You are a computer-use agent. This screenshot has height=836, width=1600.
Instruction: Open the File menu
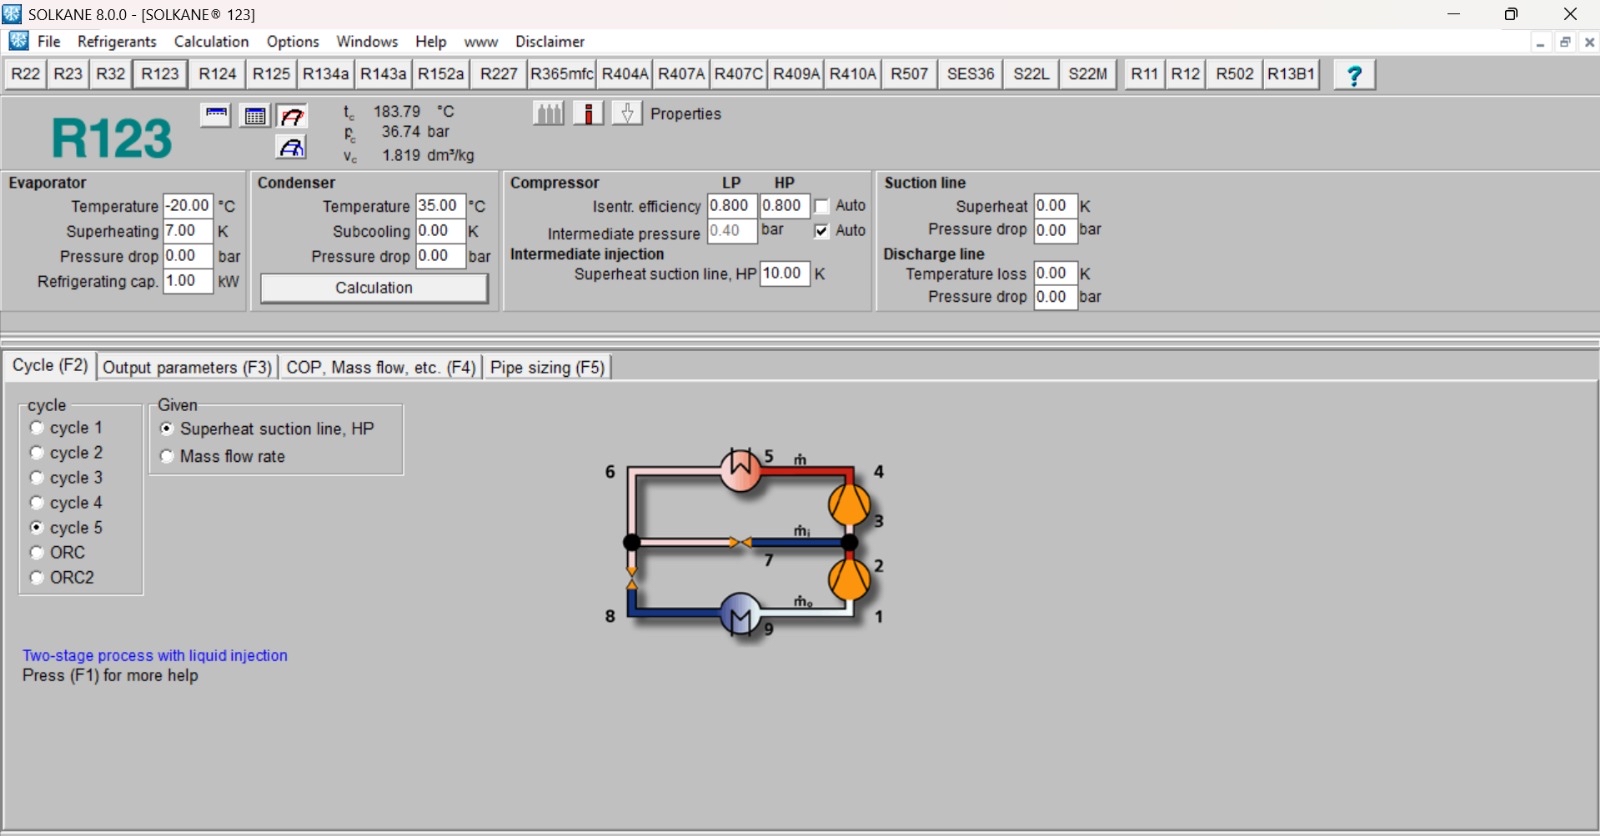[49, 41]
